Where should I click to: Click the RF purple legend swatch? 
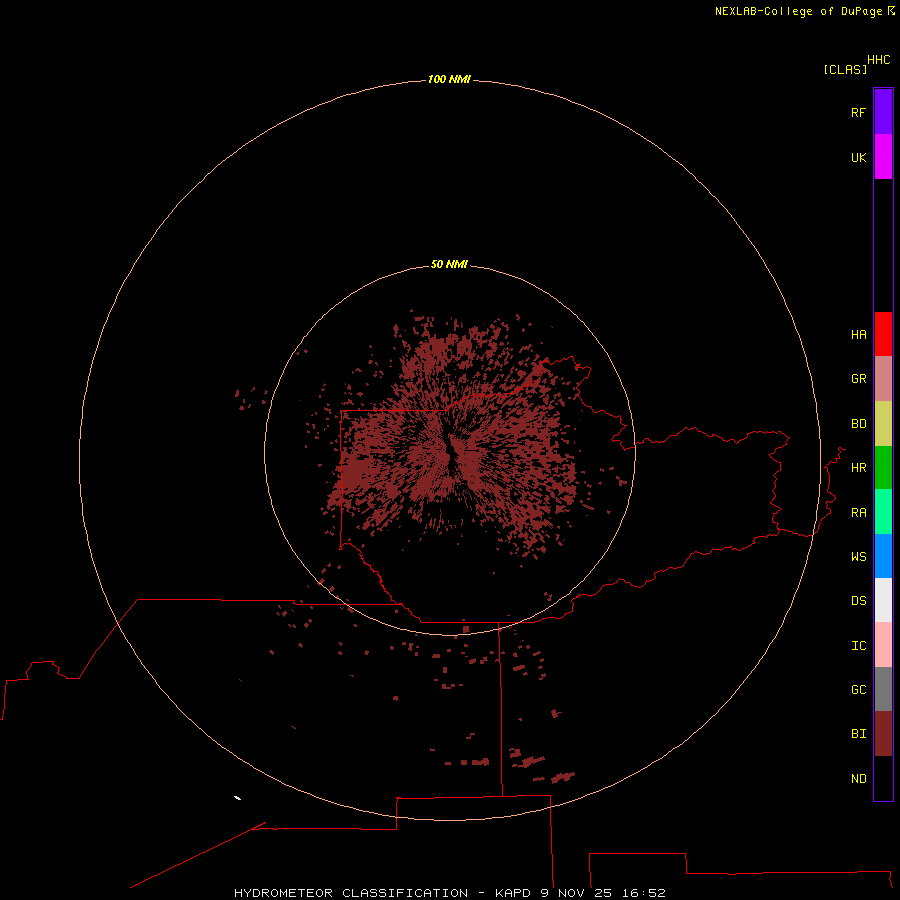883,112
